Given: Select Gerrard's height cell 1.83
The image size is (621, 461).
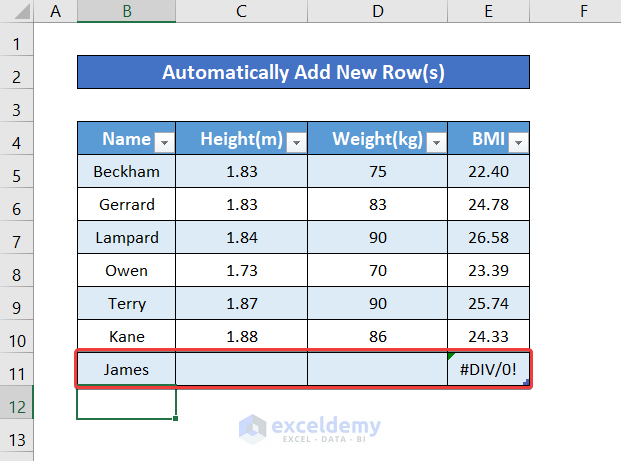Looking at the screenshot, I should pos(242,204).
